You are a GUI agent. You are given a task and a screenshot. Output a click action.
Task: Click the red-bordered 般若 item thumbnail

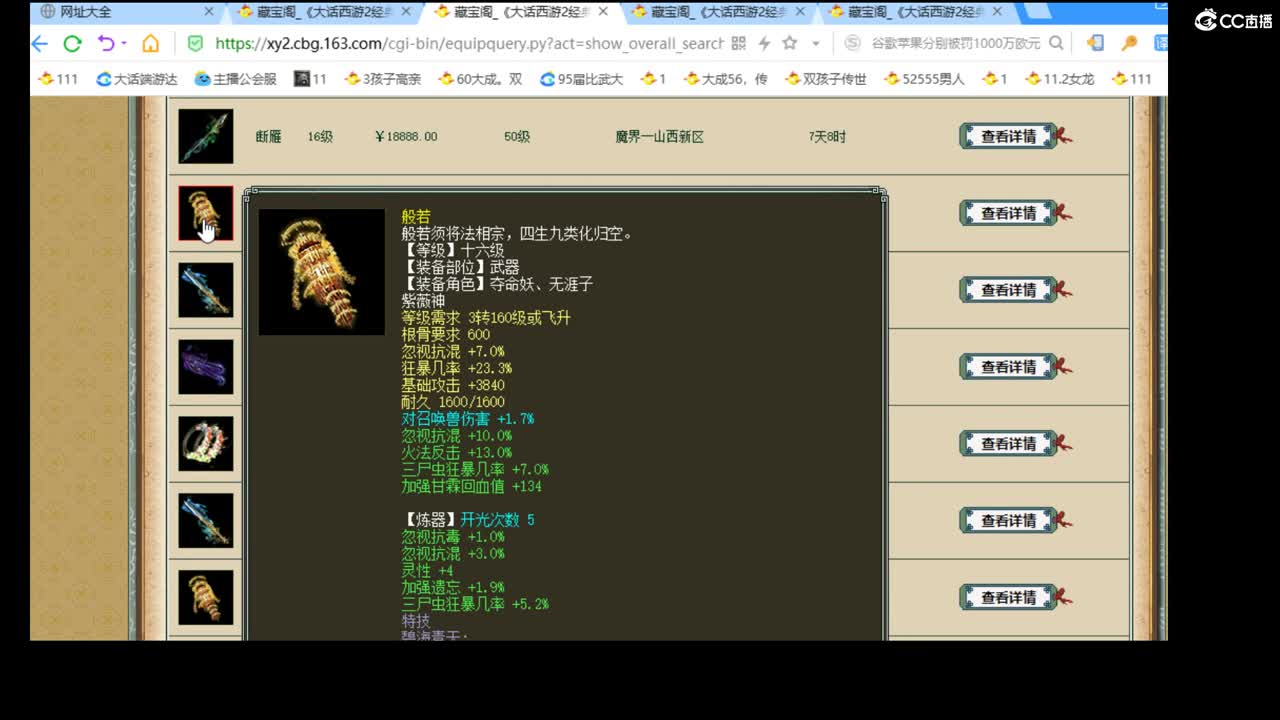tap(206, 213)
